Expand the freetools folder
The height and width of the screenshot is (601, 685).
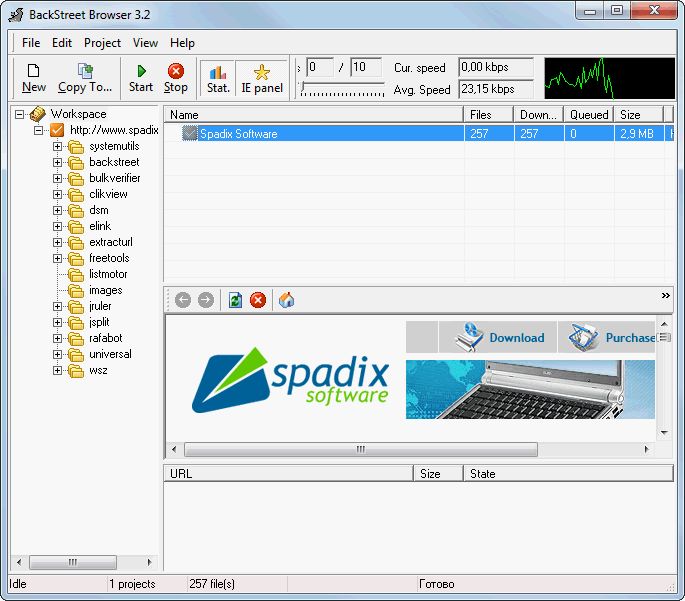[57, 259]
